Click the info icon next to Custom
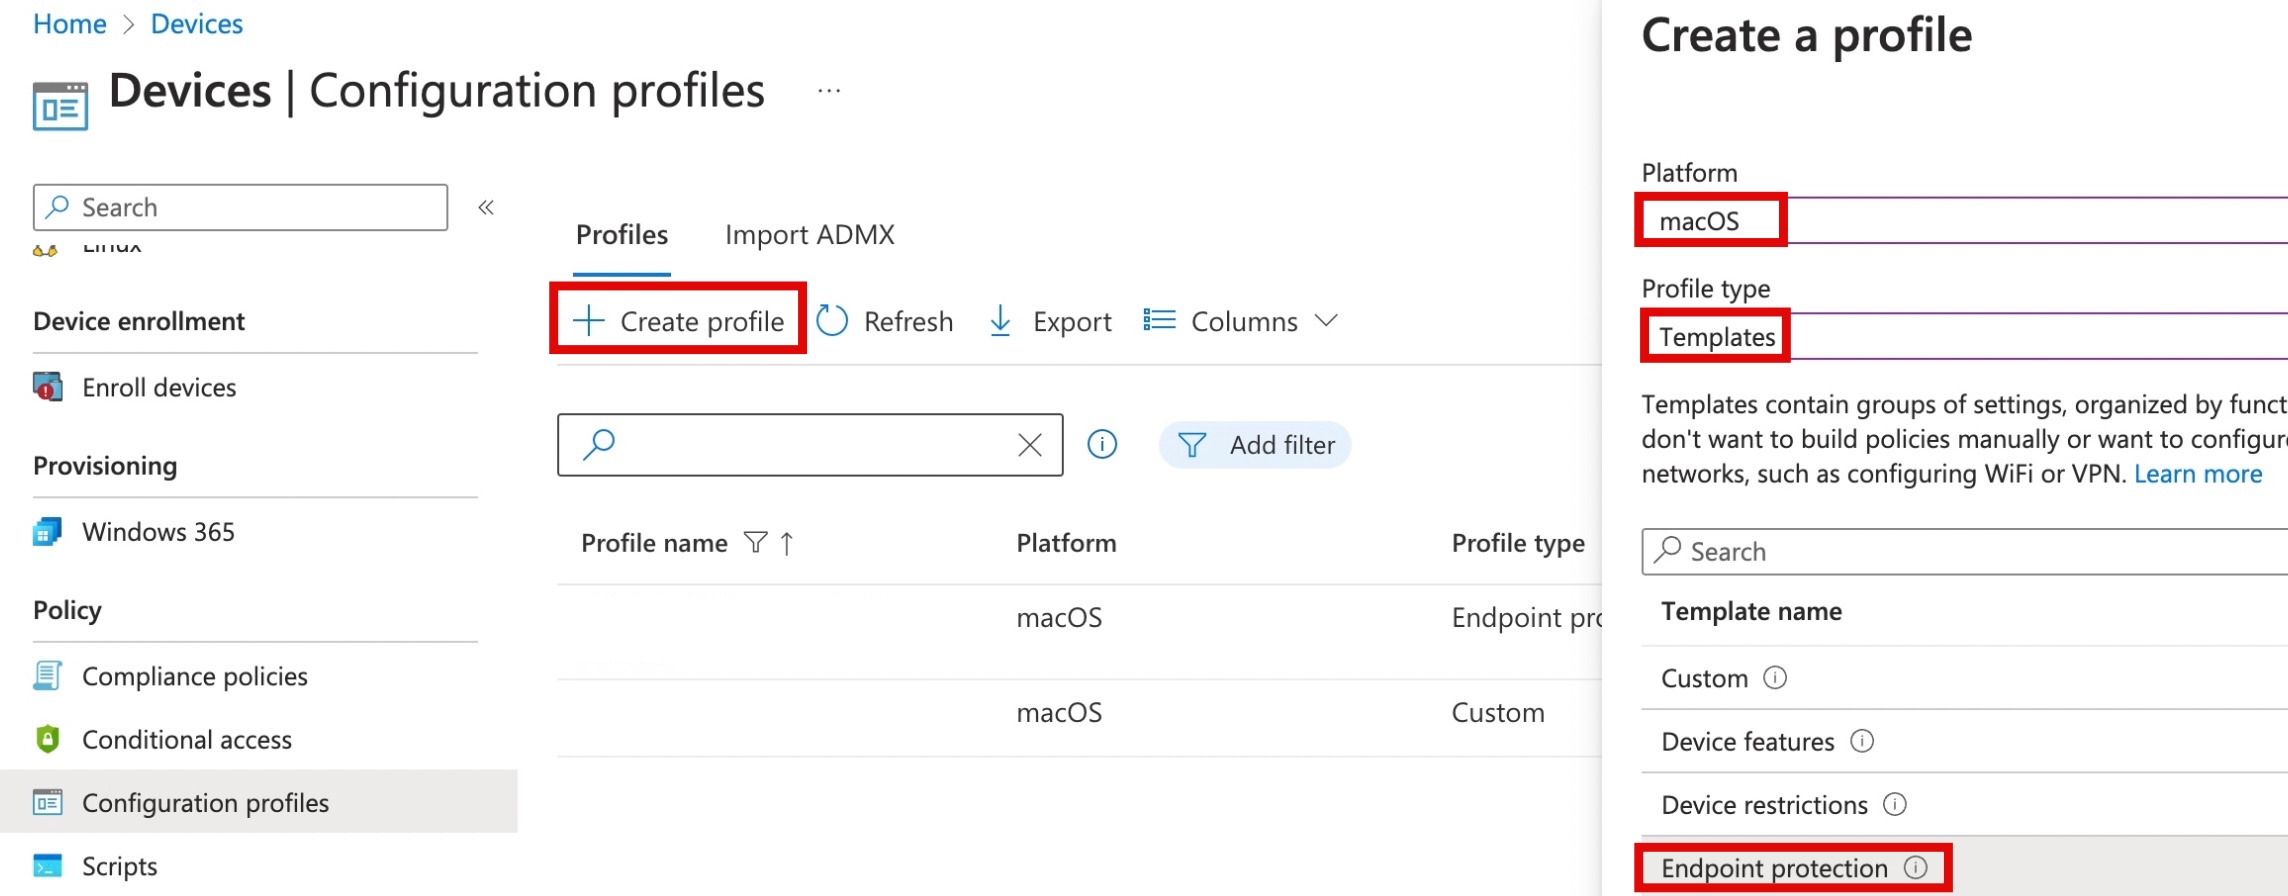The image size is (2288, 896). coord(1775,678)
